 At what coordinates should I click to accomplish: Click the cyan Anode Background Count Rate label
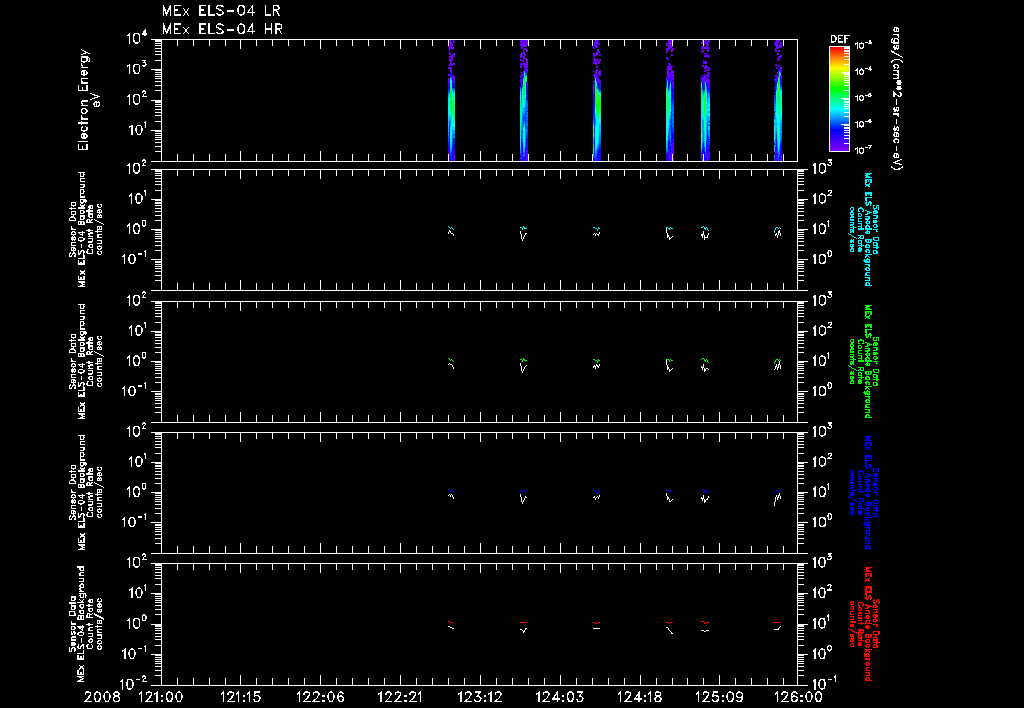tap(863, 229)
